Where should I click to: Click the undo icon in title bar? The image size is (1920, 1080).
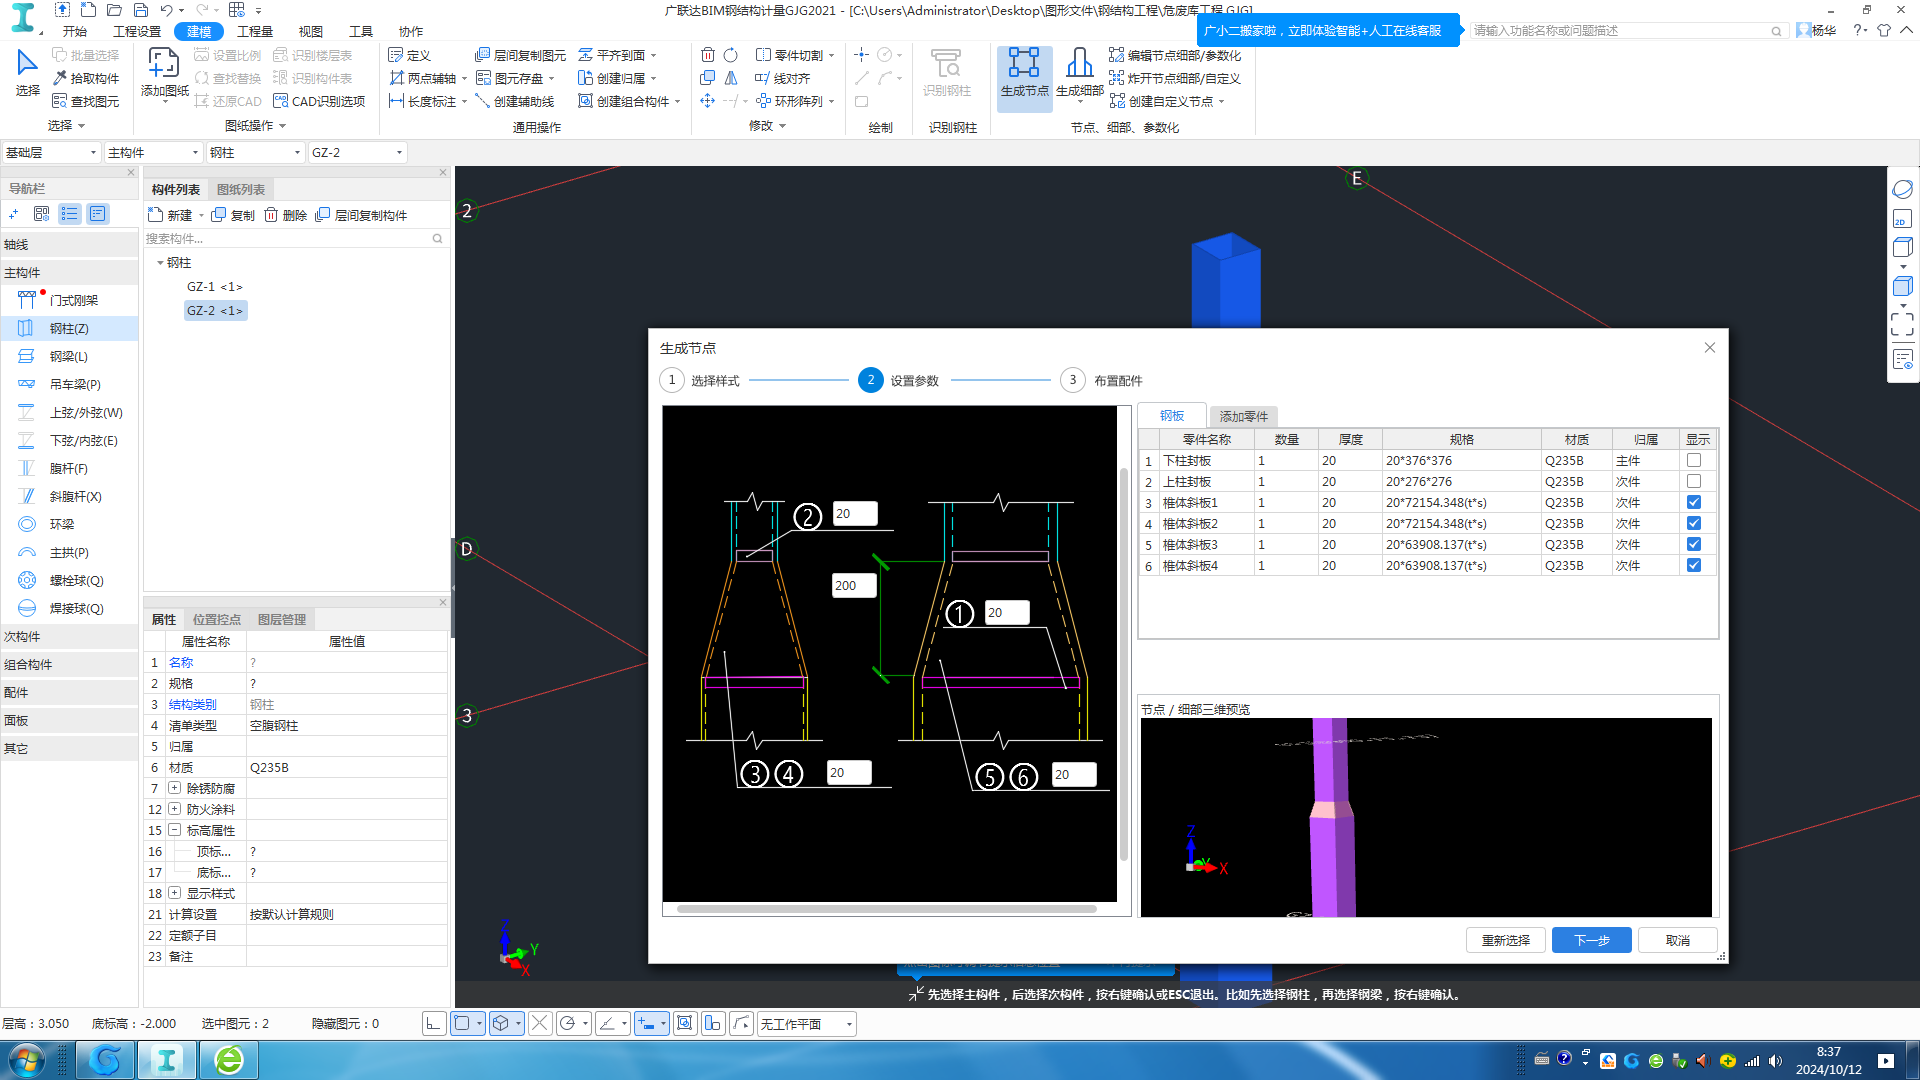click(x=166, y=10)
